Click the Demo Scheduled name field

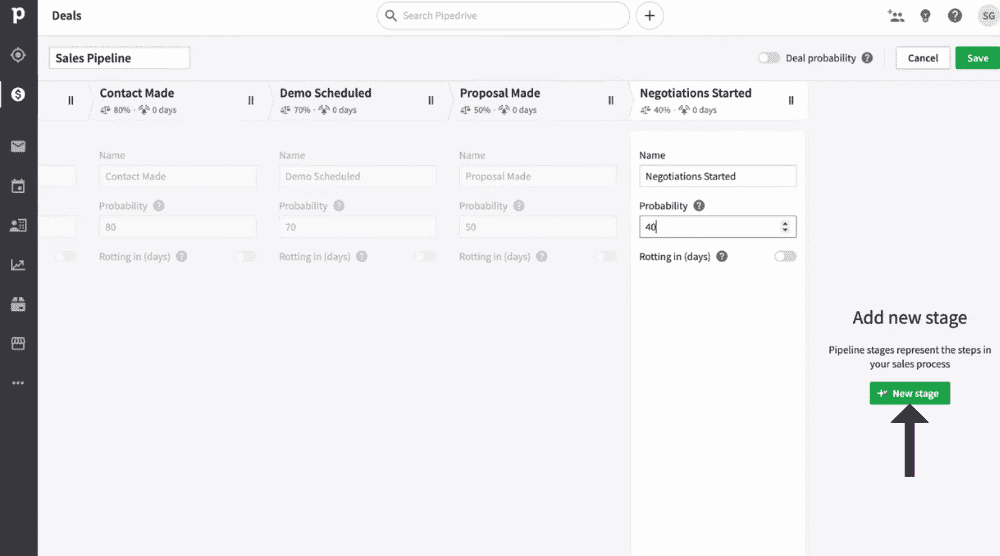pyautogui.click(x=357, y=176)
